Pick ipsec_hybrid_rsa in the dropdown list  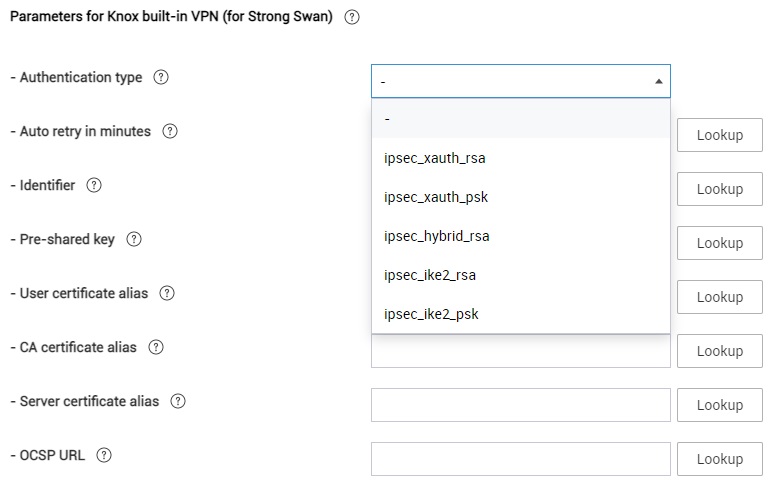point(436,236)
